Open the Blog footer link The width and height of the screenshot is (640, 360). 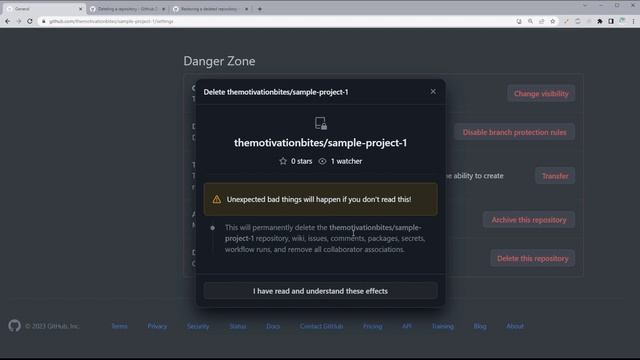[480, 326]
